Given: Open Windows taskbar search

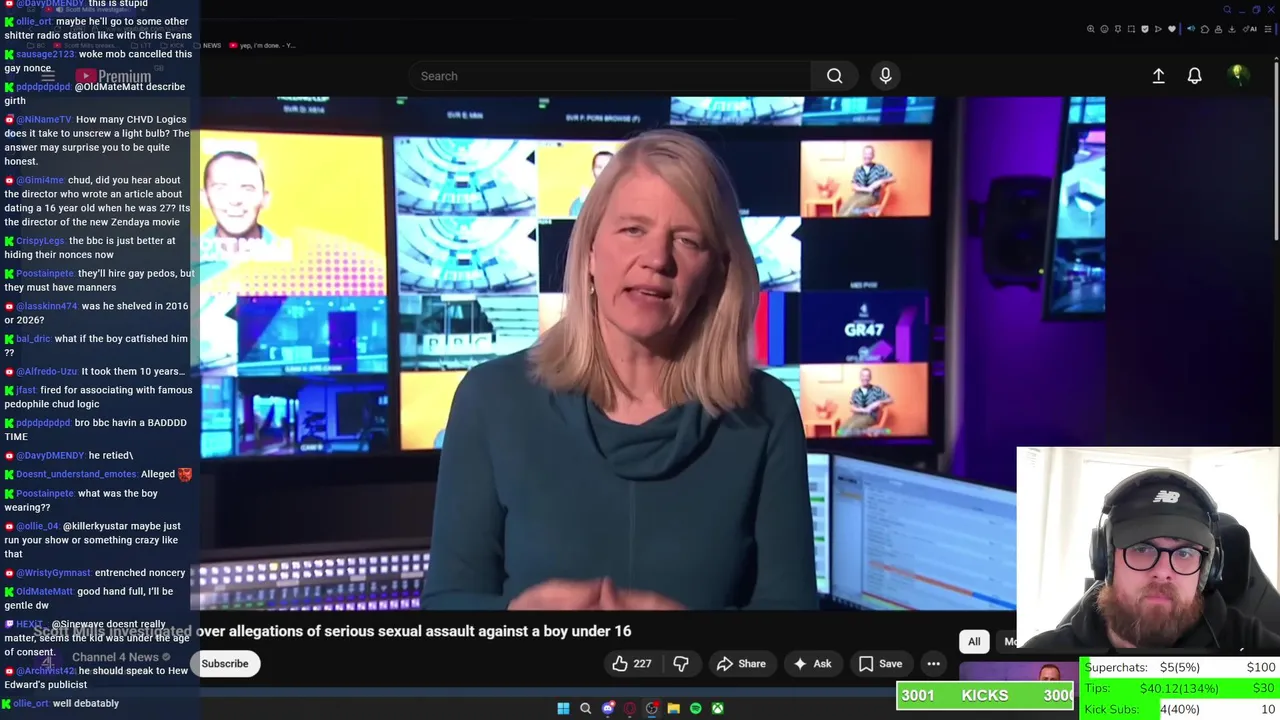Looking at the screenshot, I should [585, 709].
